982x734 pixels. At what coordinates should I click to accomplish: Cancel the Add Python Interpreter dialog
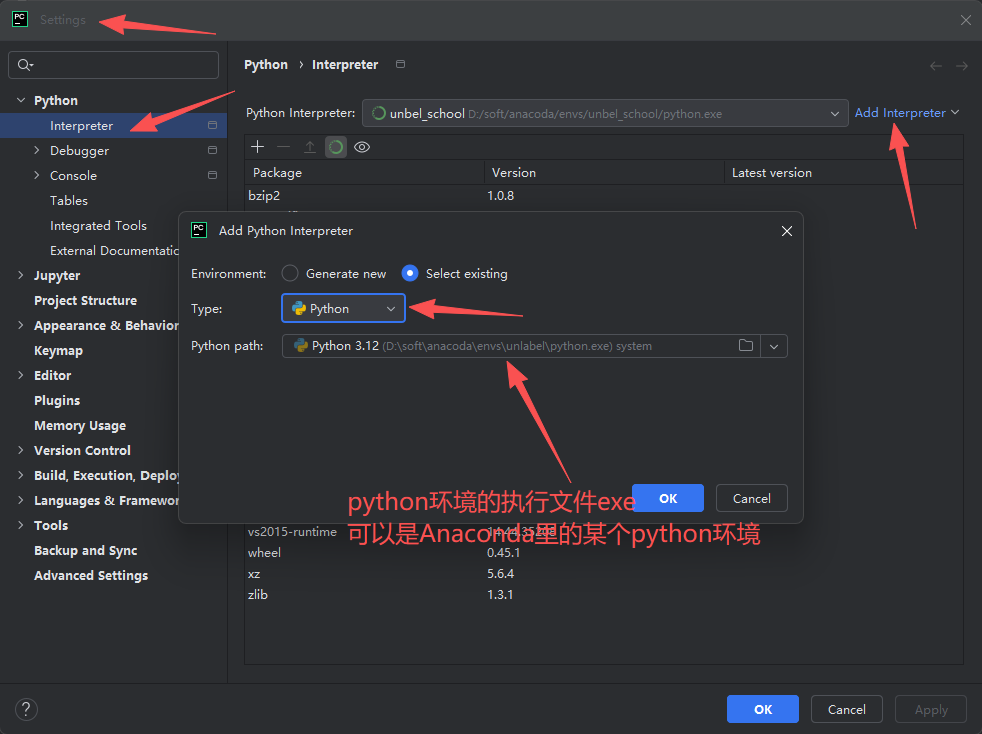click(x=752, y=499)
